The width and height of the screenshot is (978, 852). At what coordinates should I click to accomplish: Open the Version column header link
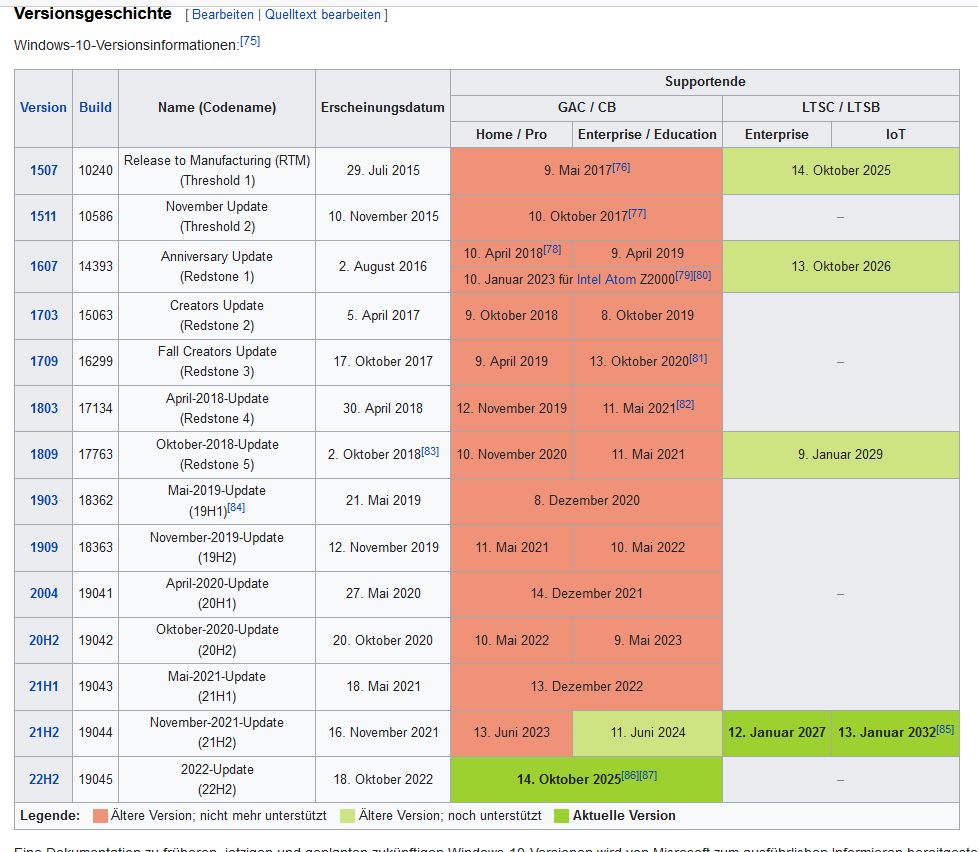pyautogui.click(x=43, y=107)
